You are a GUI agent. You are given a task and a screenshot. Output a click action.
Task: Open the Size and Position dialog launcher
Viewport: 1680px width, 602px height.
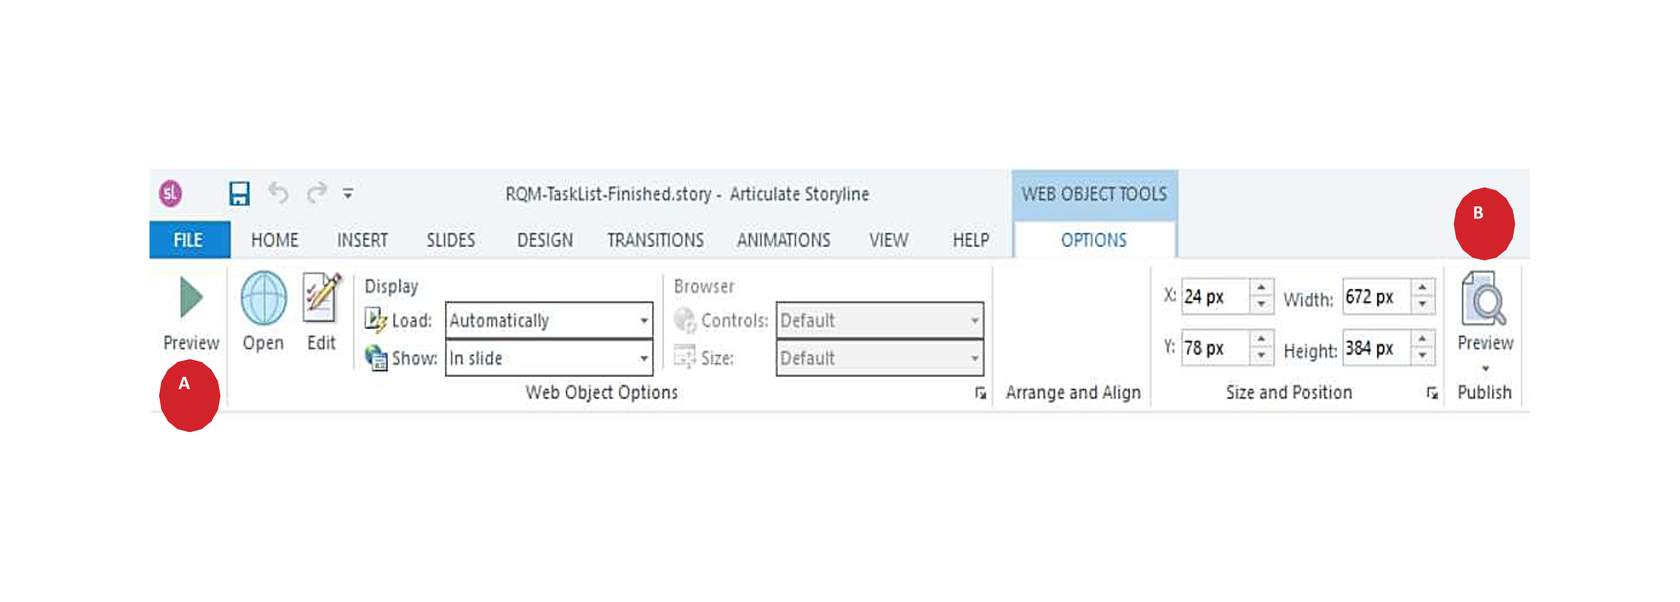pyautogui.click(x=1432, y=394)
